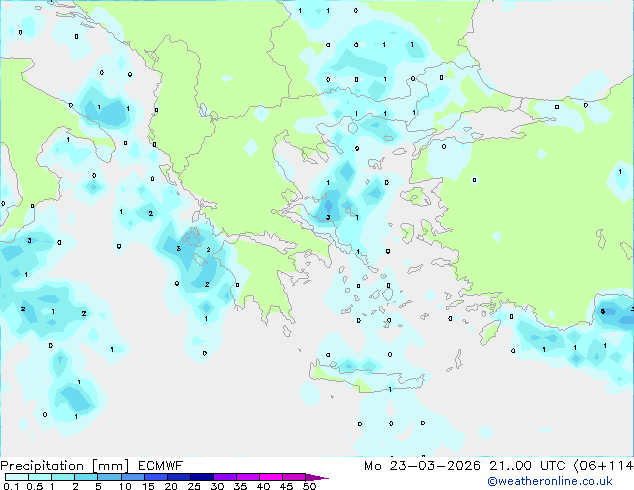Click the '[mm]' unit label
The height and width of the screenshot is (490, 634).
coord(110,466)
